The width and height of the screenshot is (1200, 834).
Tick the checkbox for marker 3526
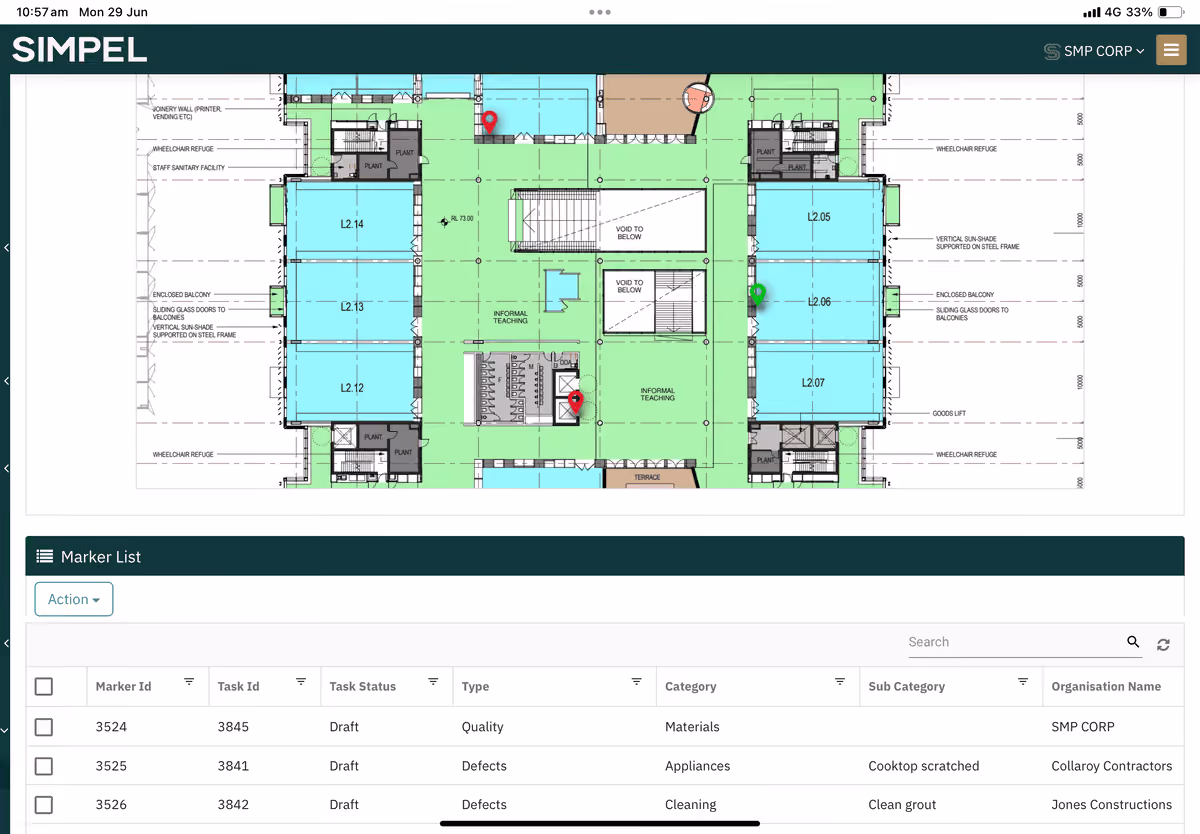click(44, 804)
